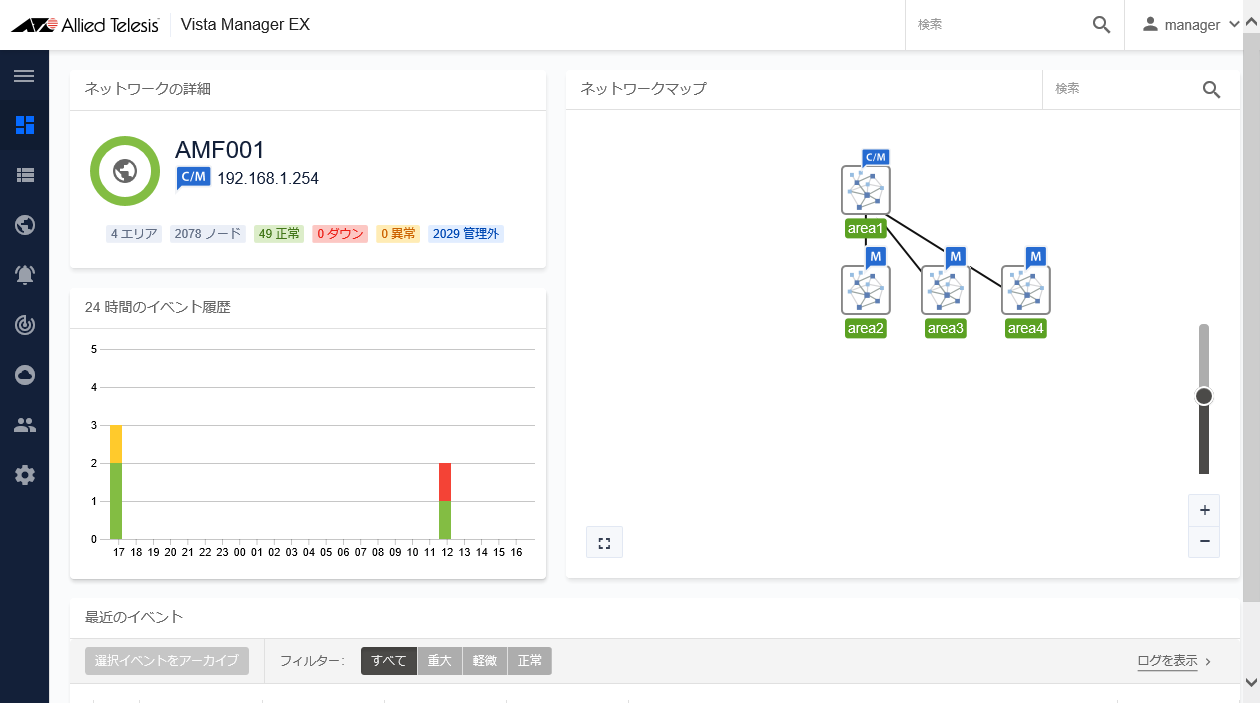Click the 最近のイベント section heading
This screenshot has width=1260, height=703.
click(x=134, y=617)
